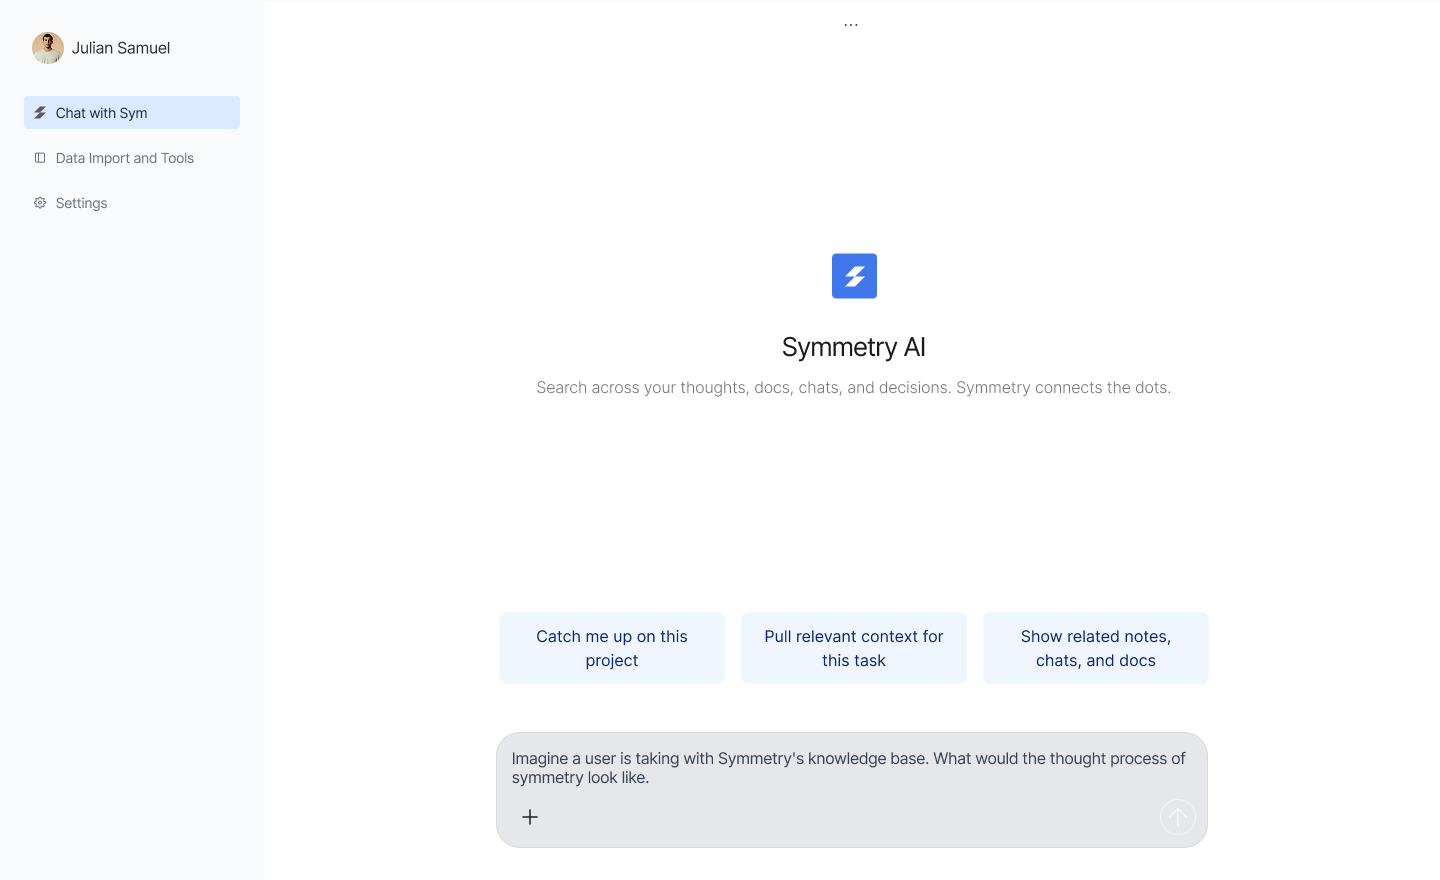Viewport: 1440px width, 880px height.
Task: Click the Symmetry AI heading text
Action: point(854,347)
